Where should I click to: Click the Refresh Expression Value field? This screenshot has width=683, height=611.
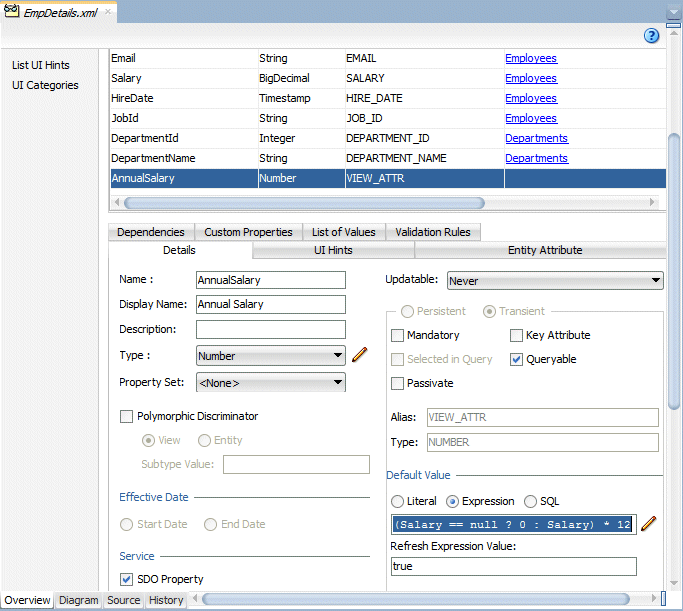[514, 567]
